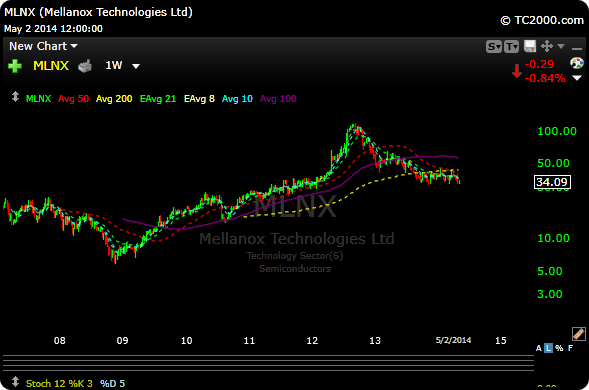589x390 pixels.
Task: Click the -0.29 net change value
Action: pos(539,64)
